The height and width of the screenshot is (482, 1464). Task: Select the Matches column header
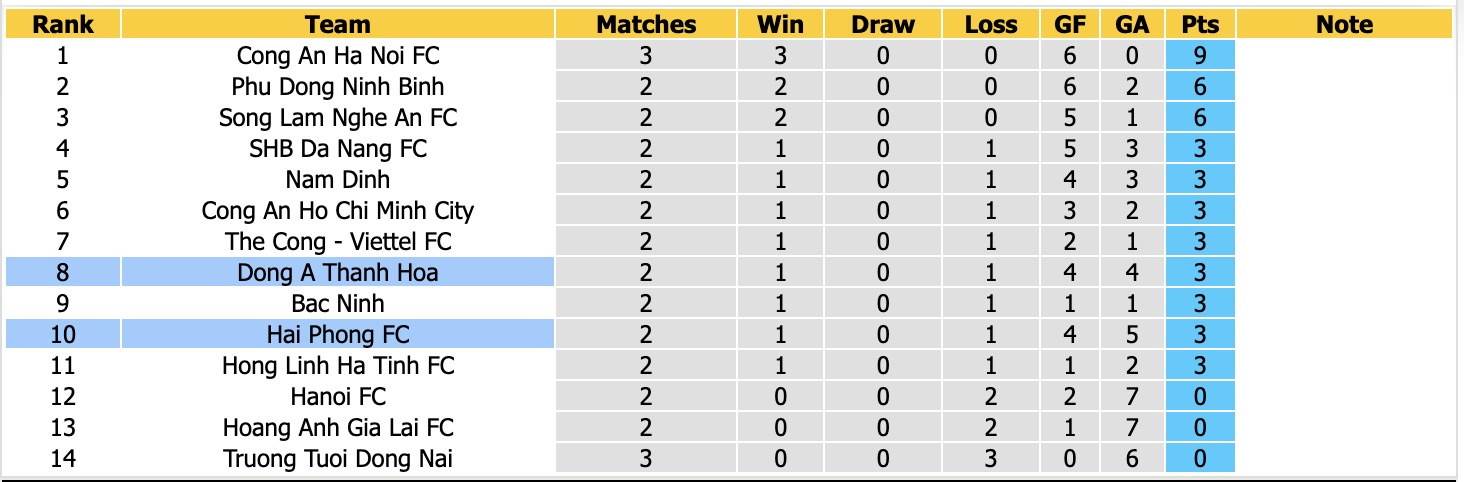pyautogui.click(x=646, y=24)
